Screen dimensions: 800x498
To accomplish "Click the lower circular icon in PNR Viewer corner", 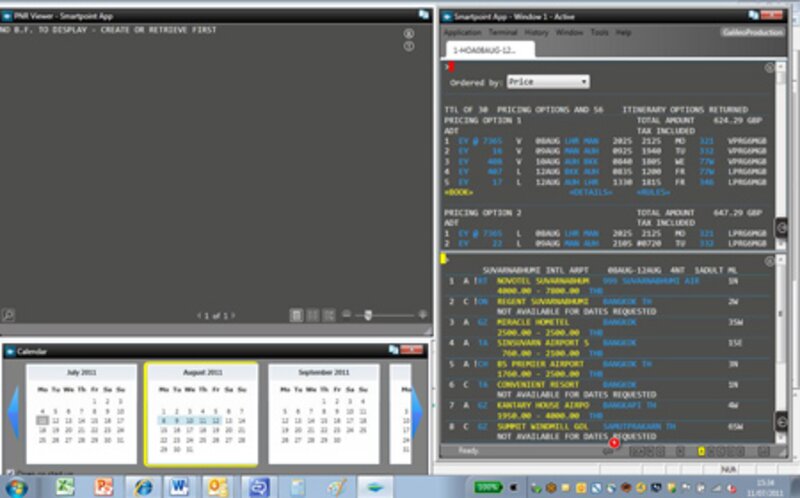I will coord(409,46).
